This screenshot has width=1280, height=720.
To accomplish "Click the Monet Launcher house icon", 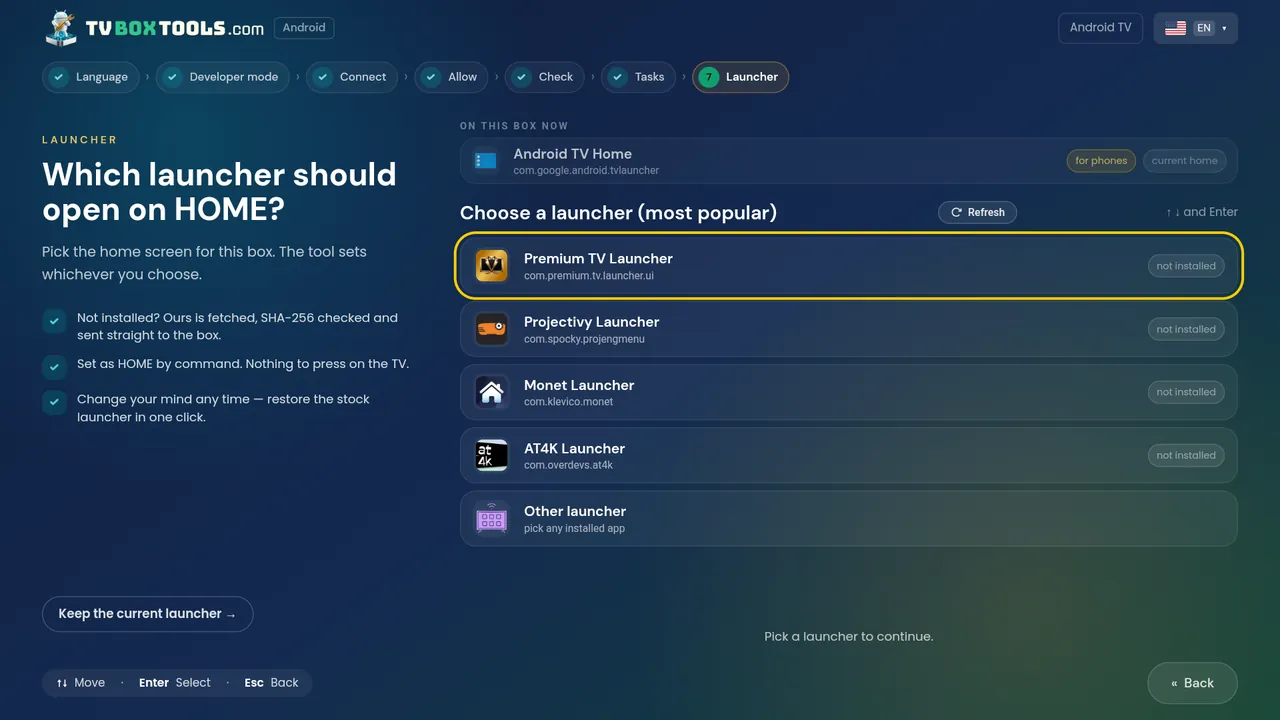I will [491, 392].
